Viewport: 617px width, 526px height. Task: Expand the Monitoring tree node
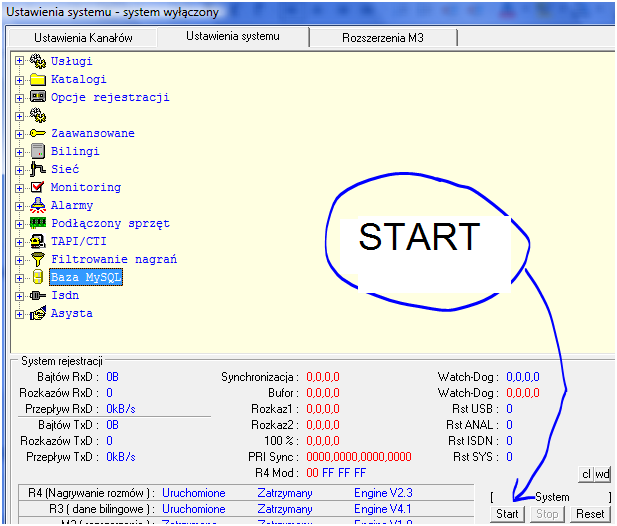(19, 188)
